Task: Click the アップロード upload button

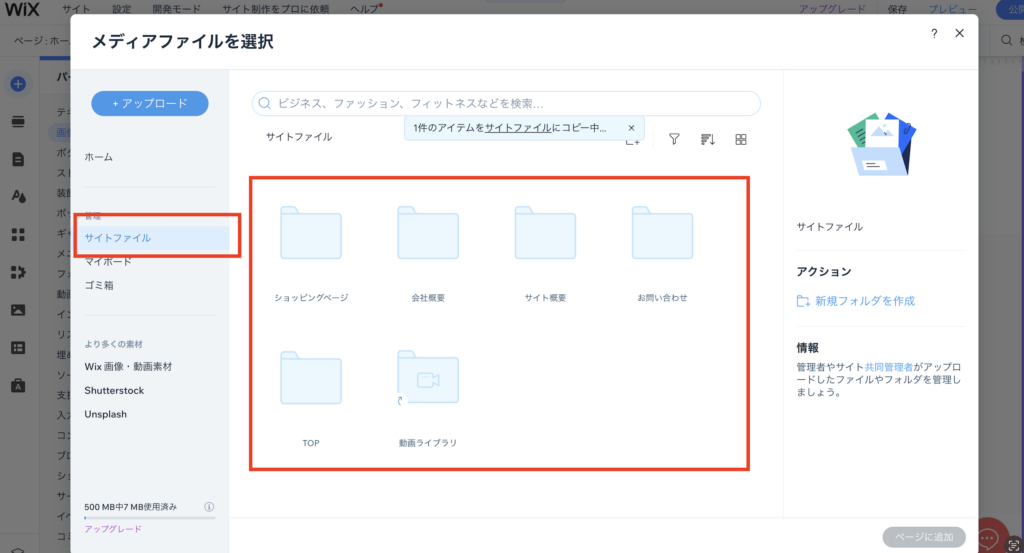Action: (x=150, y=103)
